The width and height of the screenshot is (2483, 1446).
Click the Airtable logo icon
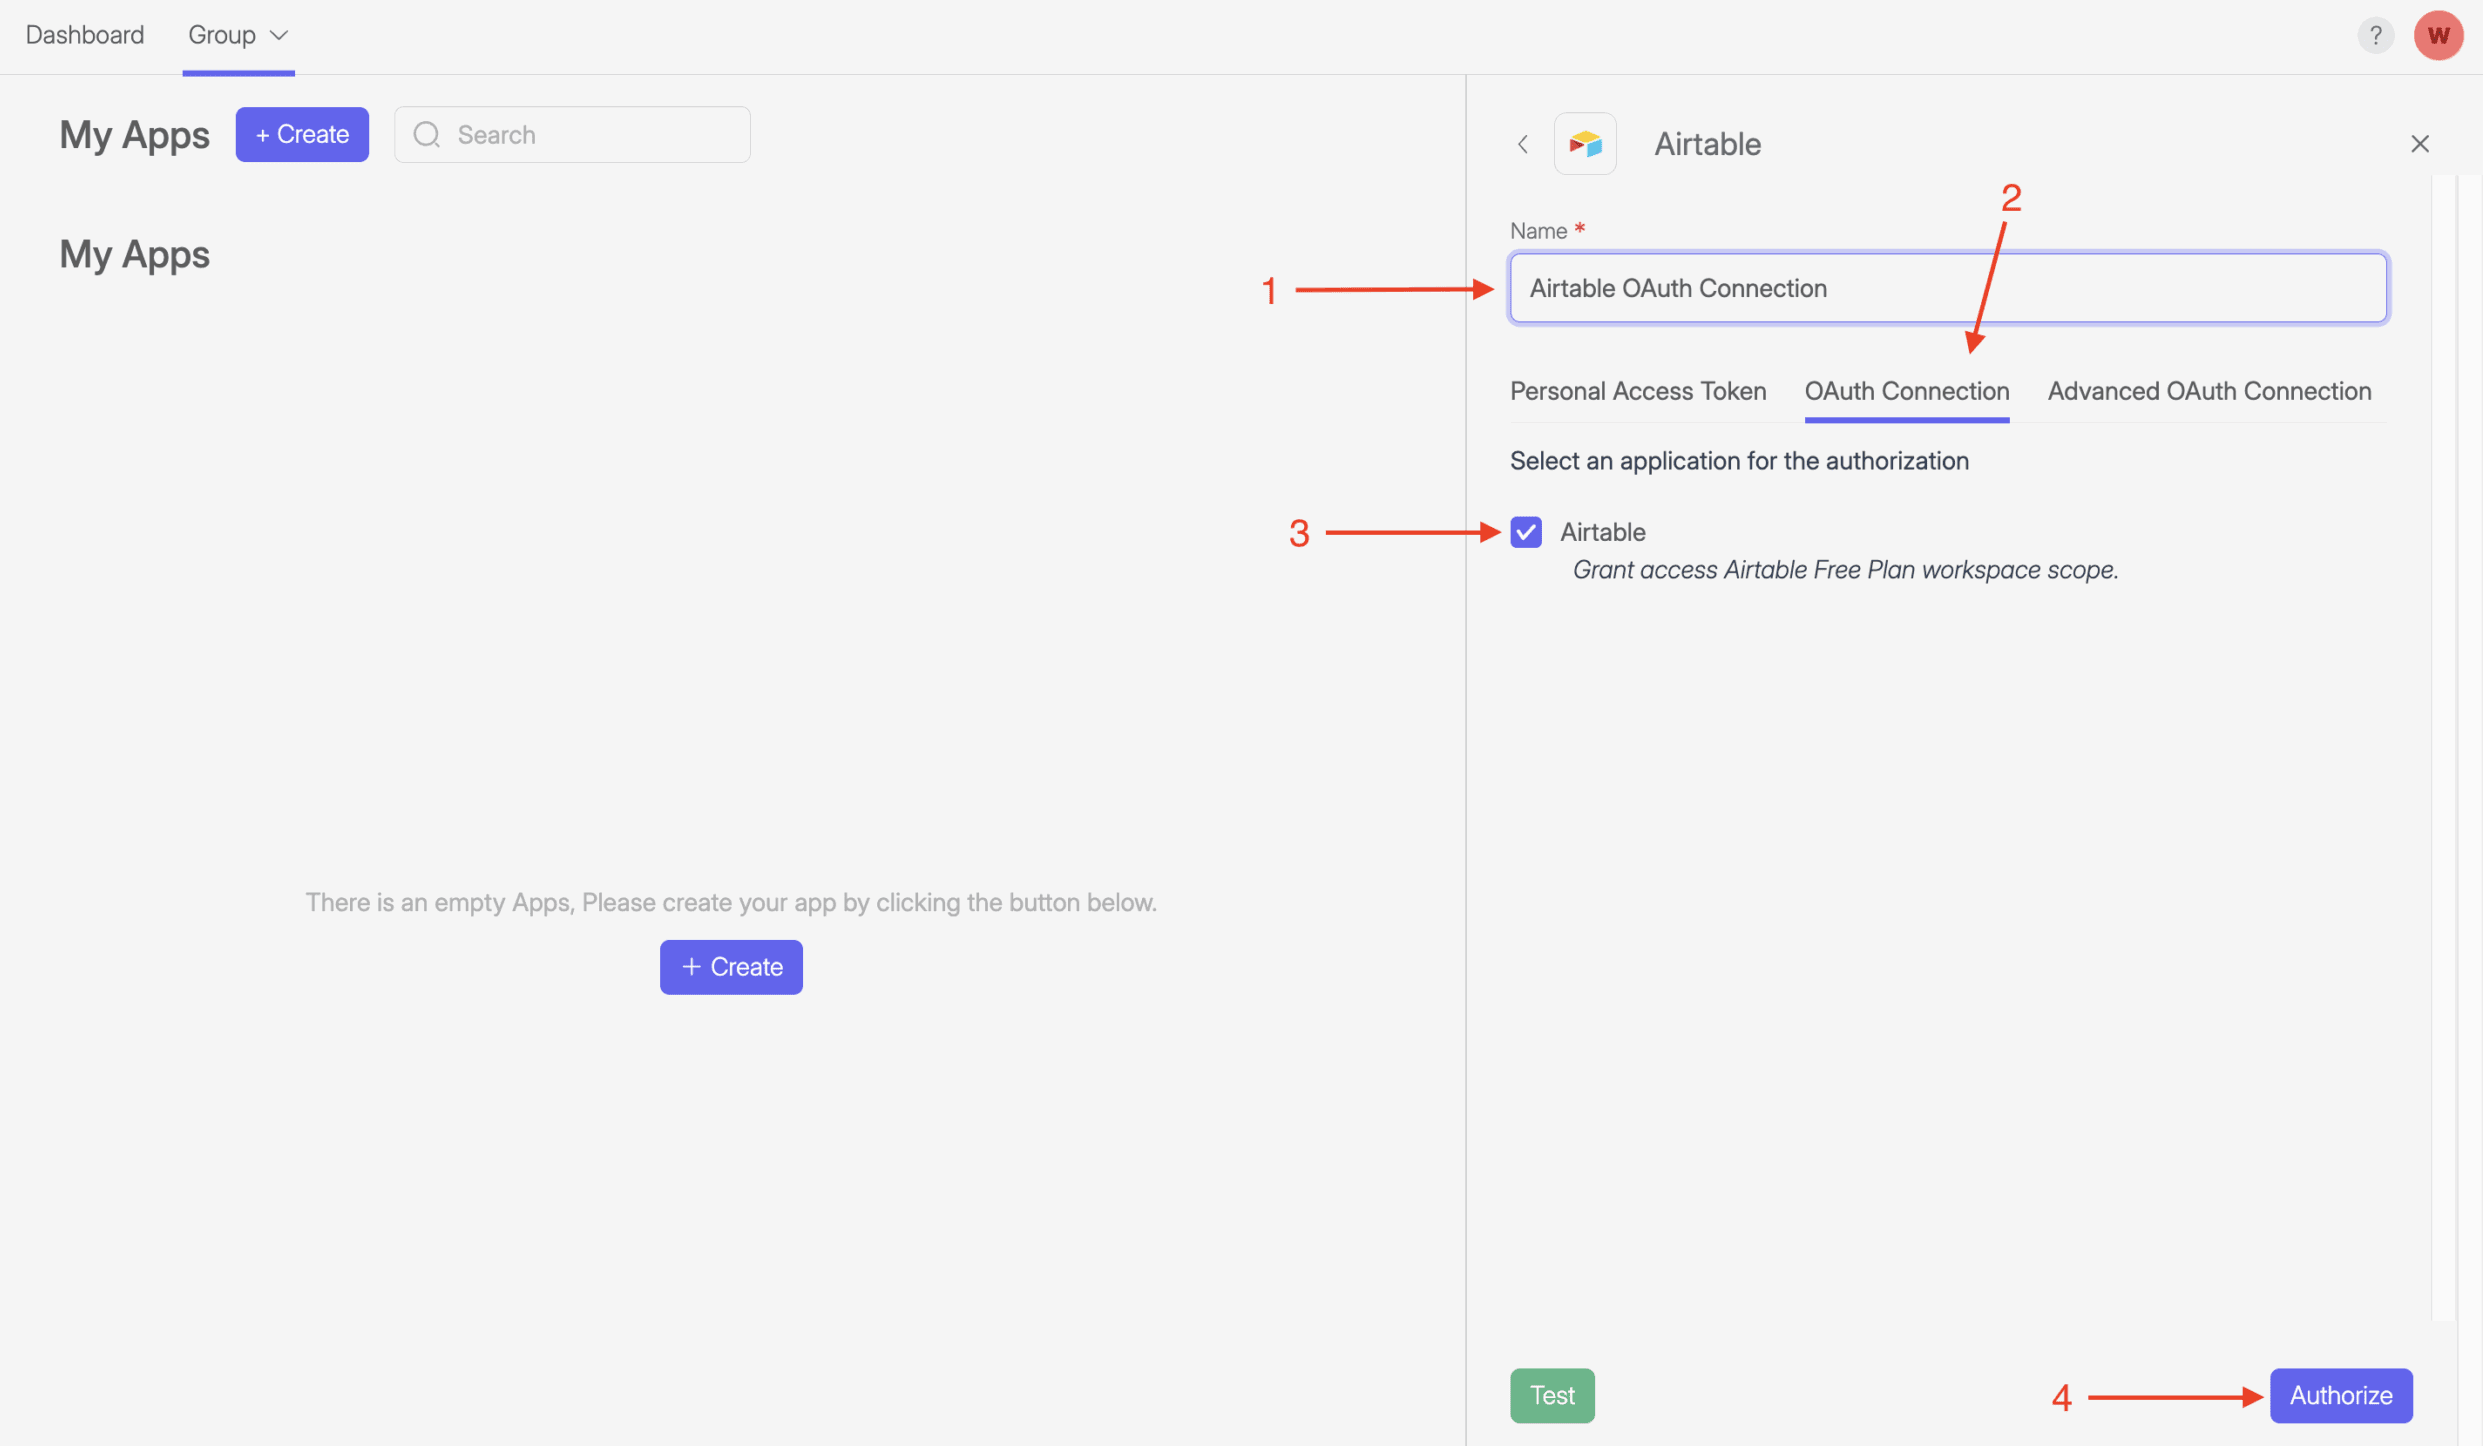pyautogui.click(x=1585, y=144)
